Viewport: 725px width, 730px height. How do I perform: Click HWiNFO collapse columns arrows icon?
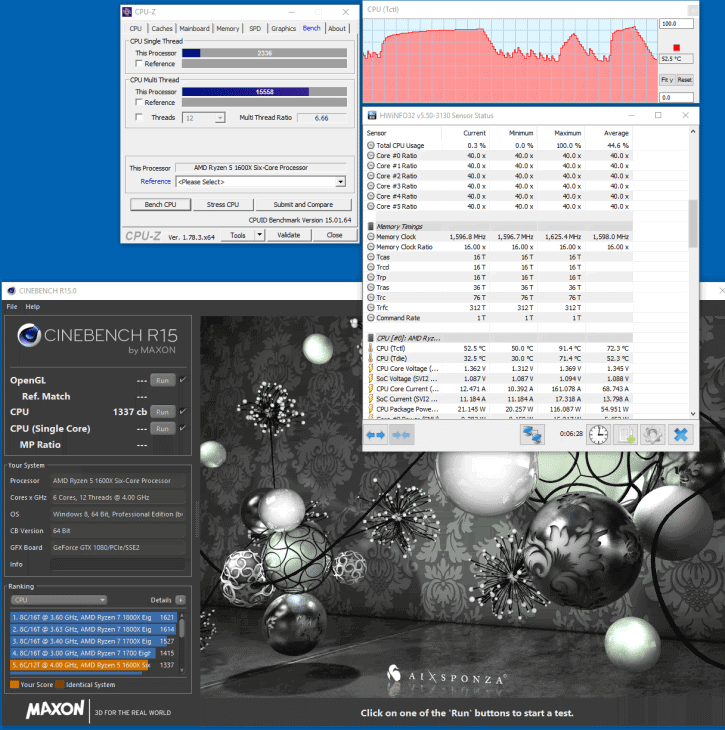coord(401,435)
